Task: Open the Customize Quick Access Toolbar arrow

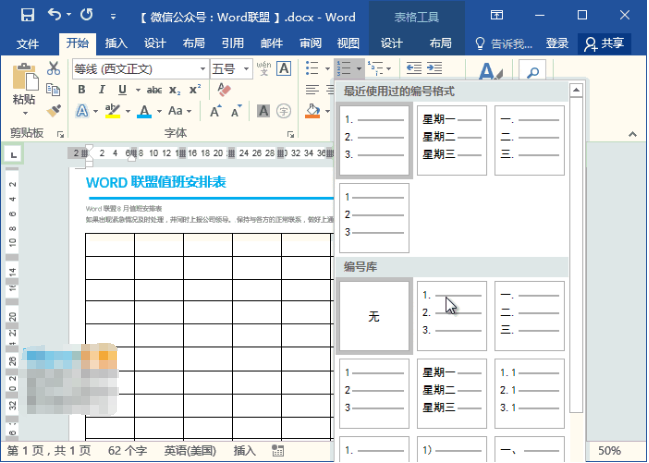Action: coord(113,17)
